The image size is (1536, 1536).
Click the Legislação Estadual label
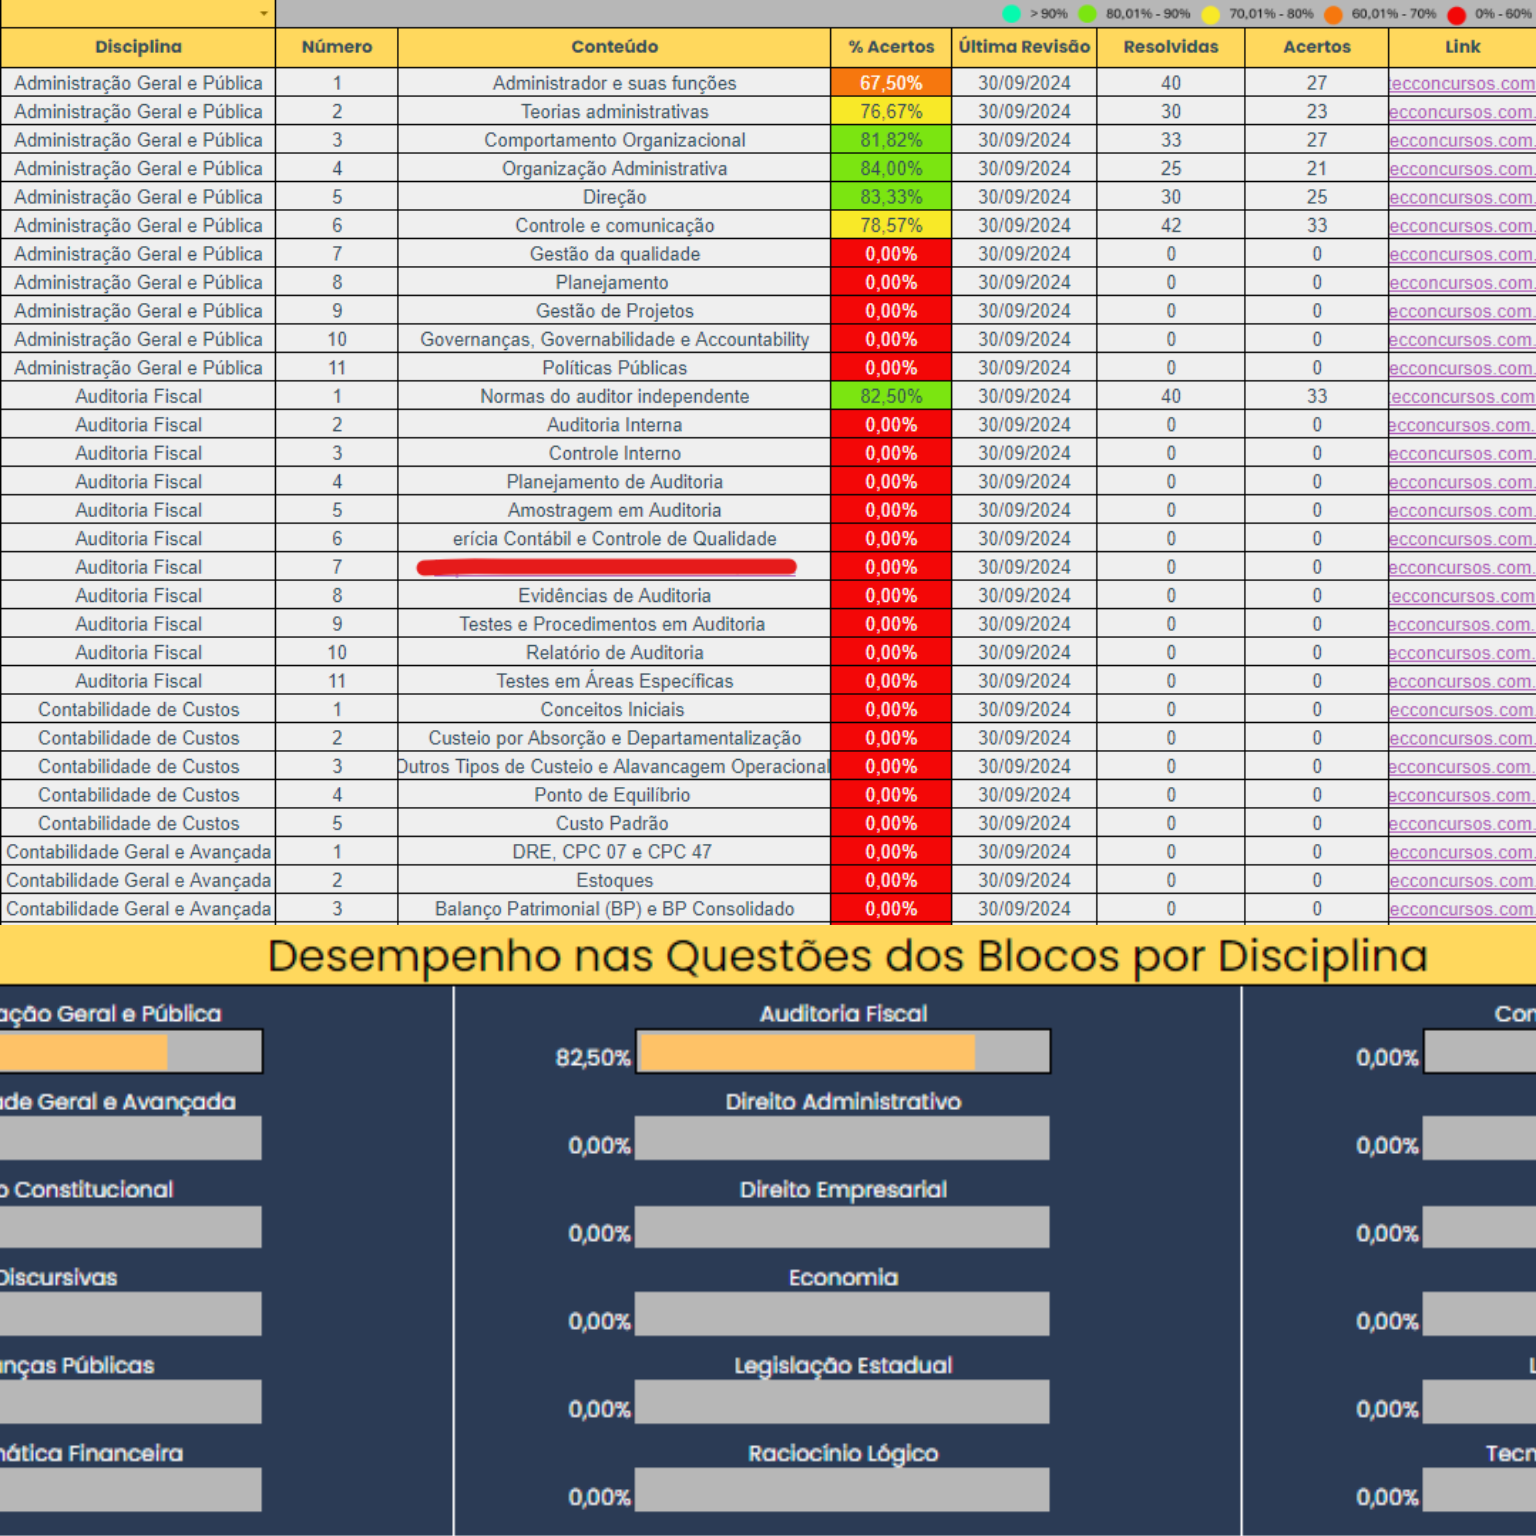pos(843,1366)
